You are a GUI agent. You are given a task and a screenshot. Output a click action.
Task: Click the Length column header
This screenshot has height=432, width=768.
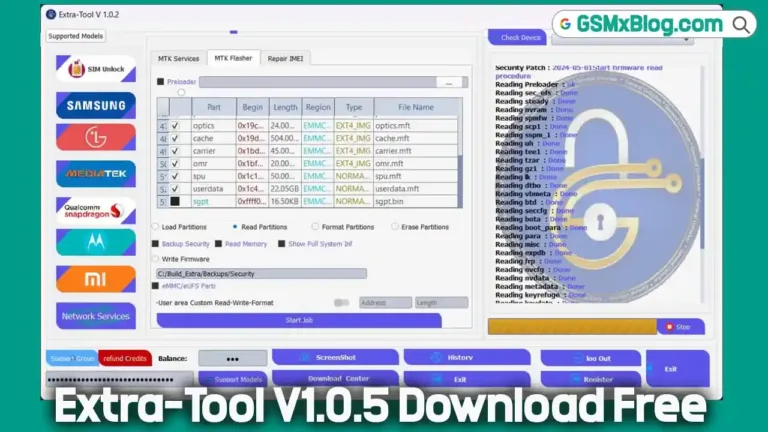click(x=285, y=107)
